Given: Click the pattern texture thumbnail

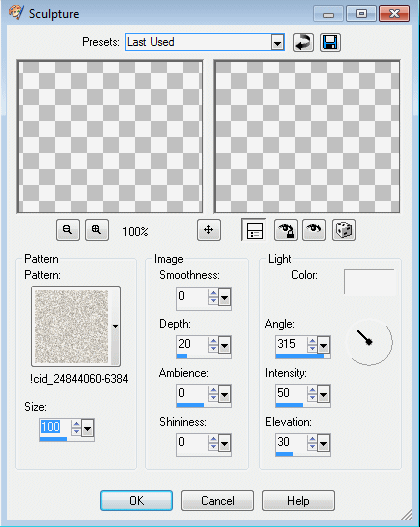Looking at the screenshot, I should click(72, 326).
